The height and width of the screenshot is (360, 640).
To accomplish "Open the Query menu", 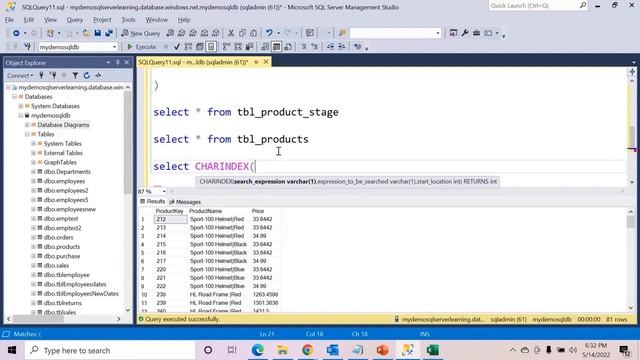I will click(x=75, y=20).
